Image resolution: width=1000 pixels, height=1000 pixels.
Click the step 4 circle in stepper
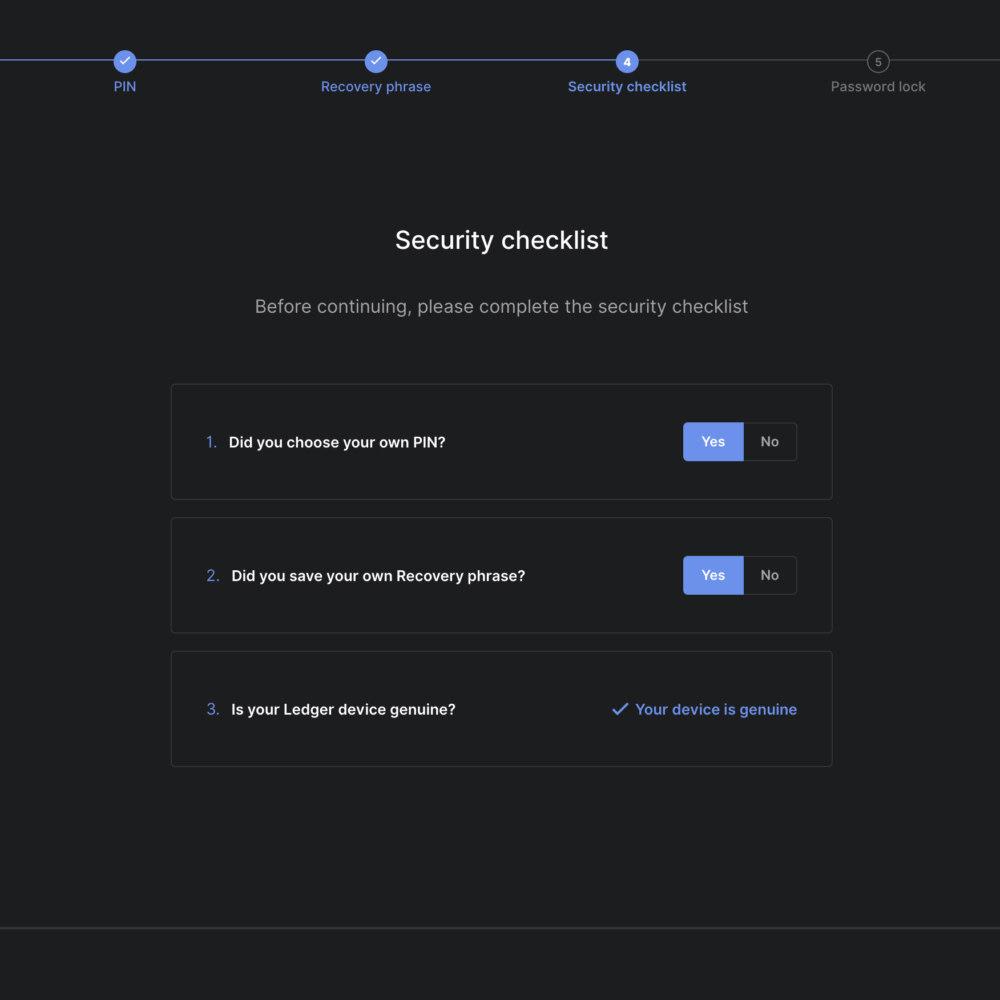627,62
